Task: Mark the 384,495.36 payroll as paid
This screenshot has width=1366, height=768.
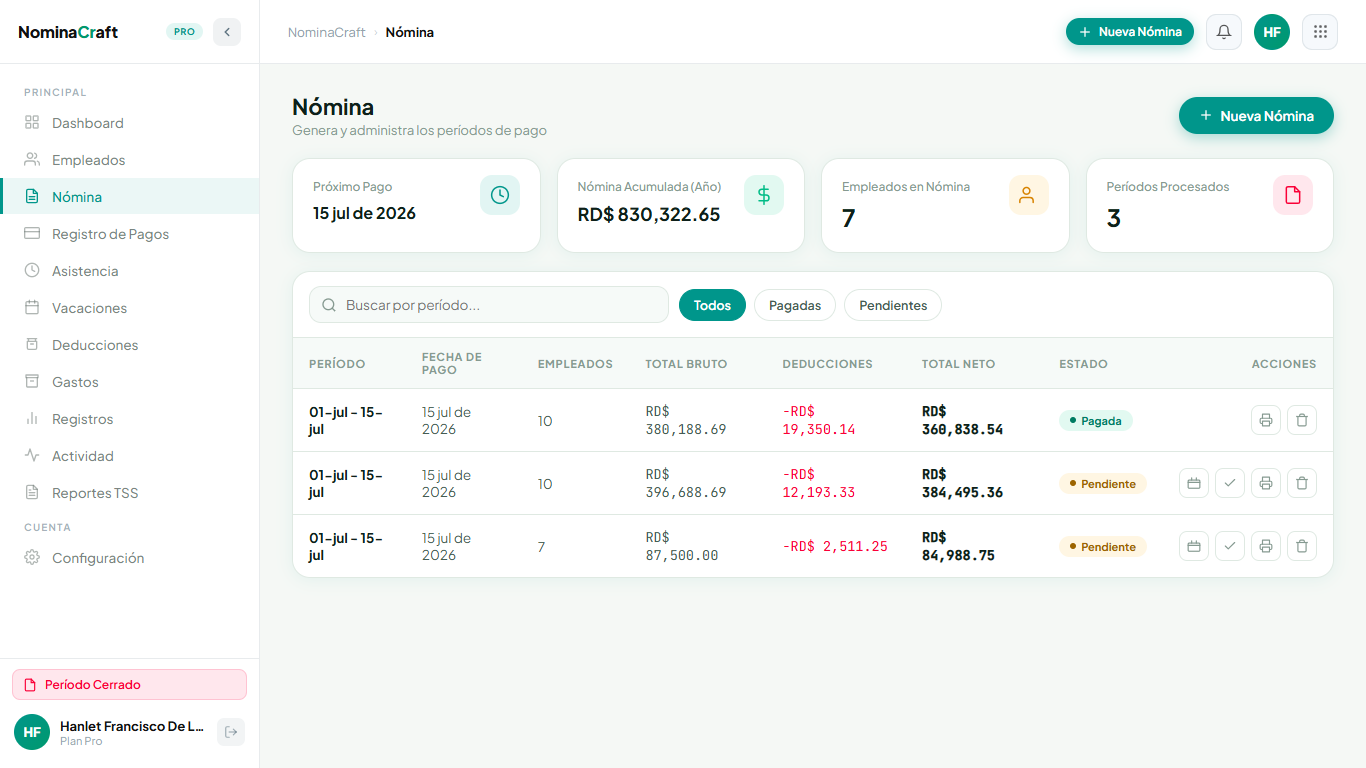Action: 1230,483
